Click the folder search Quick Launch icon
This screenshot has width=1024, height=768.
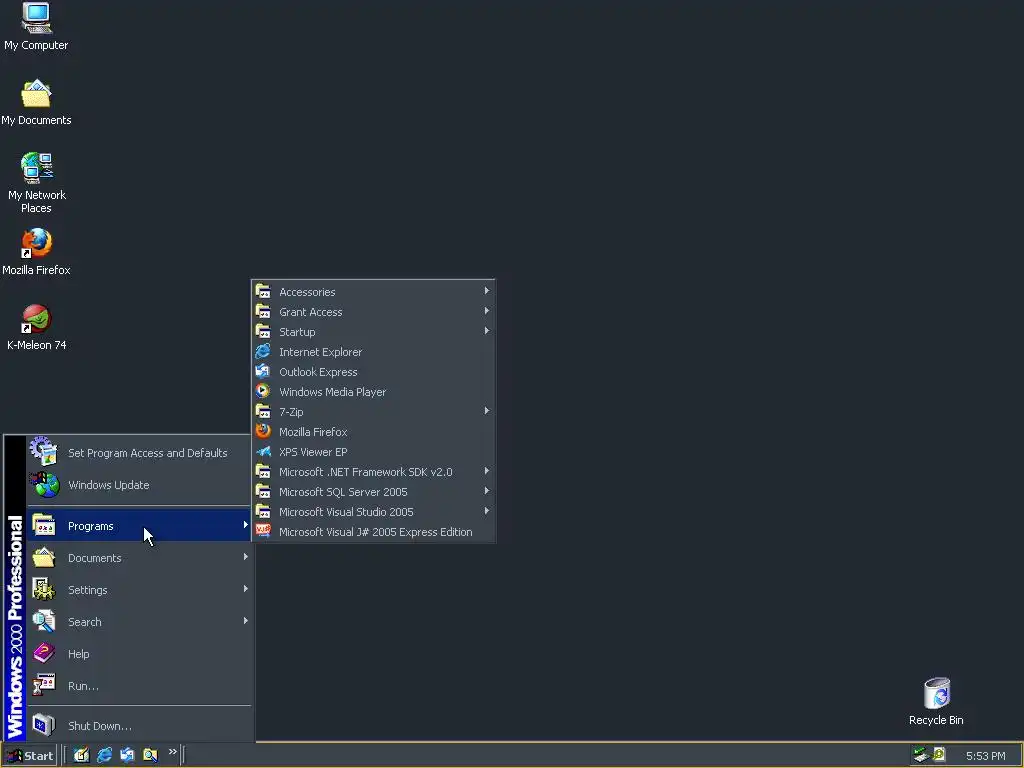[x=150, y=755]
